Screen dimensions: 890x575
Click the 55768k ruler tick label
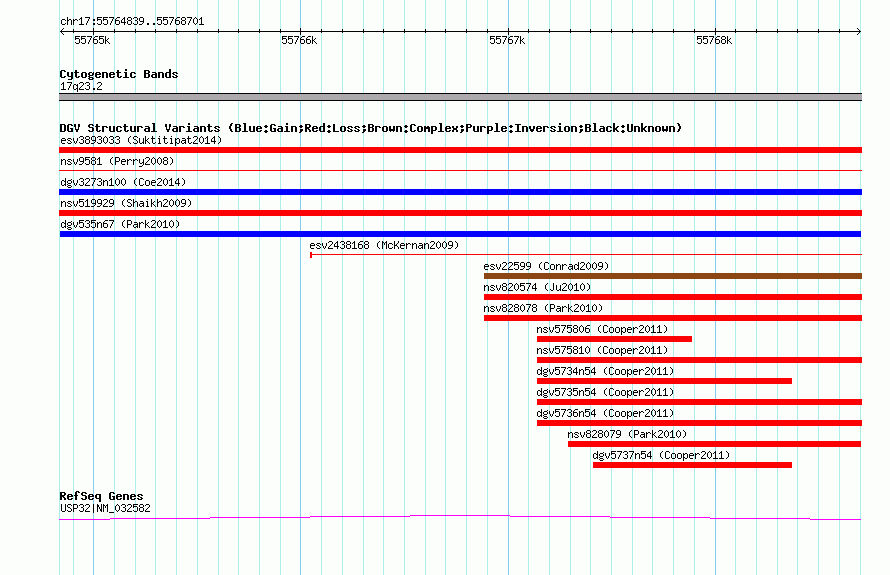714,40
